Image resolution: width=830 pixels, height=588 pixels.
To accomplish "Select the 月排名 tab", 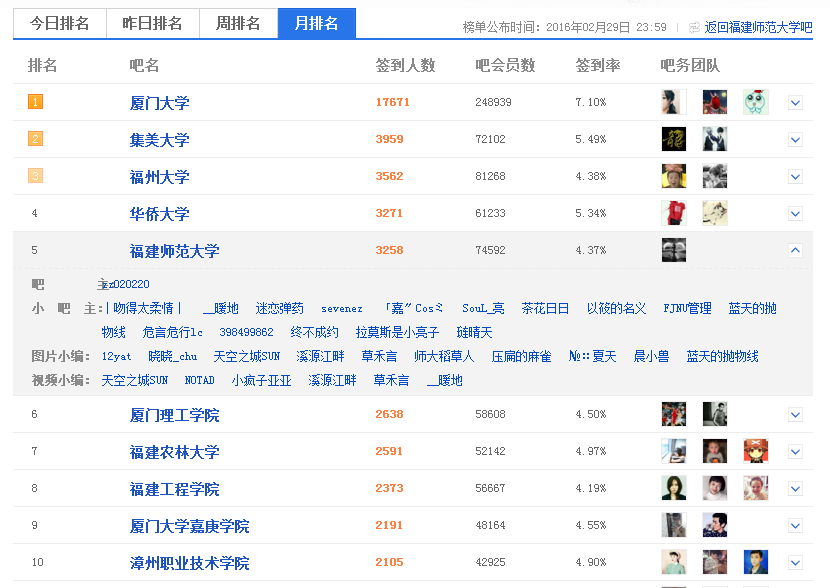I will (x=317, y=23).
